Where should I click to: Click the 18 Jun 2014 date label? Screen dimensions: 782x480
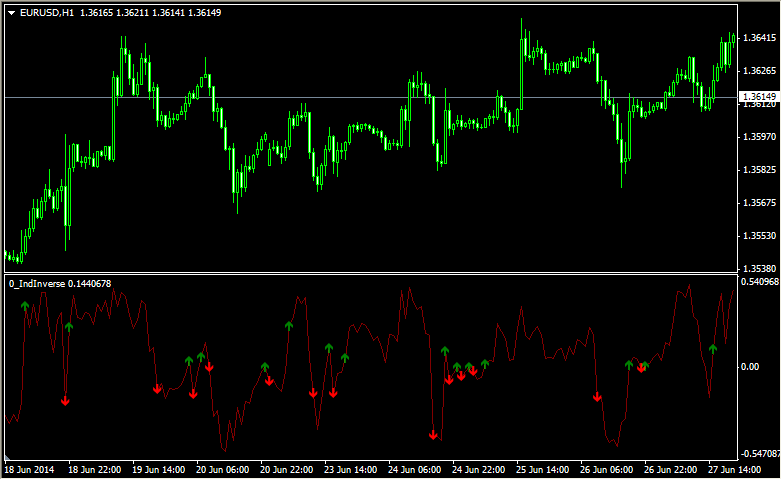[x=29, y=470]
